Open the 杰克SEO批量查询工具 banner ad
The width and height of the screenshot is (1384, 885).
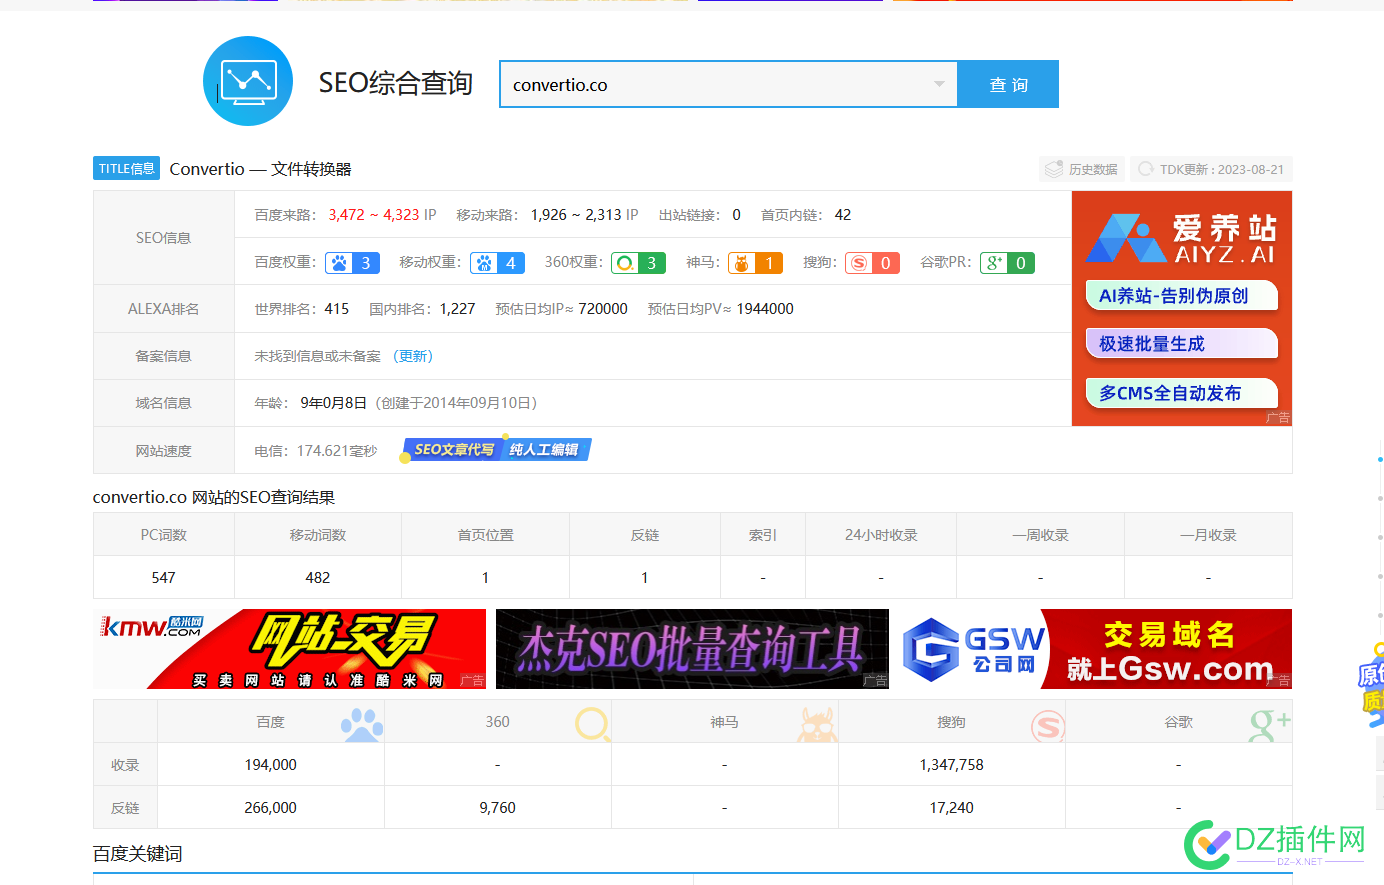pos(692,649)
